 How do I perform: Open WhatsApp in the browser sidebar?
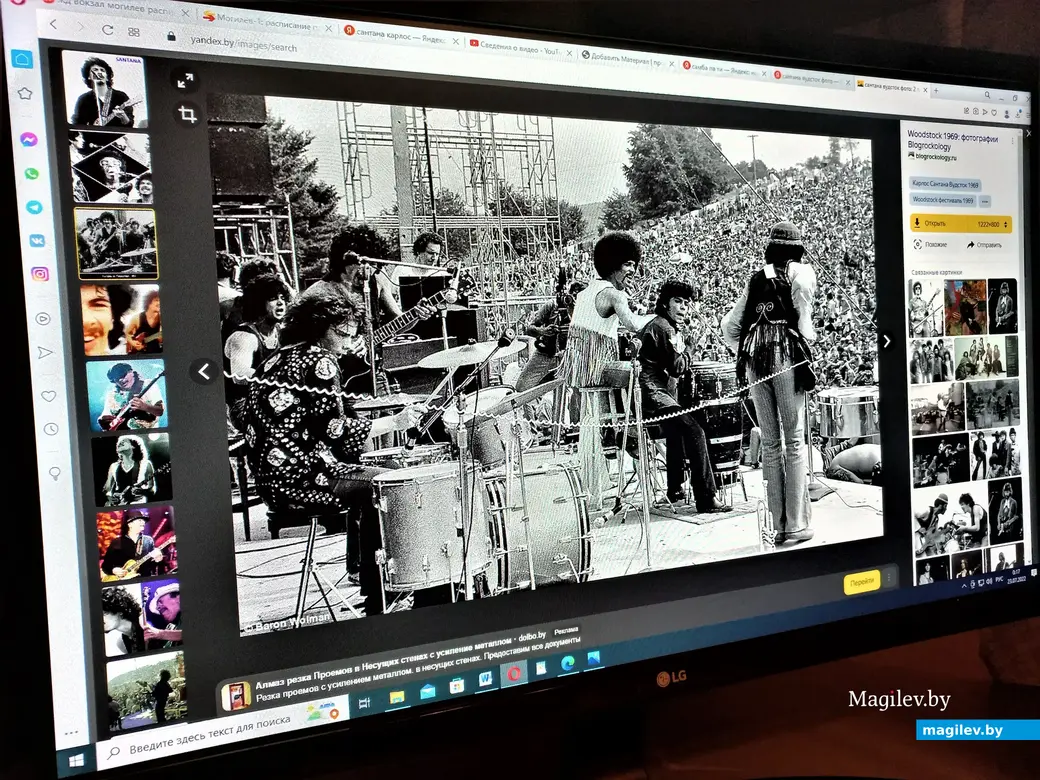click(32, 173)
